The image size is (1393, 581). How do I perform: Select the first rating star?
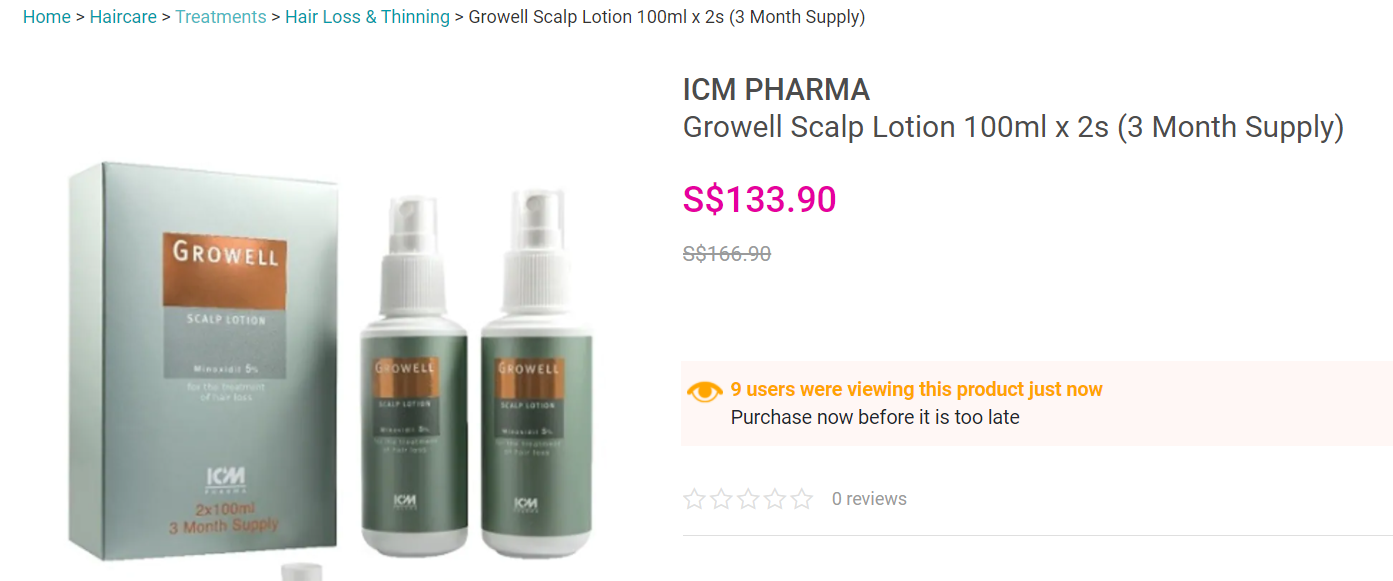tap(695, 499)
